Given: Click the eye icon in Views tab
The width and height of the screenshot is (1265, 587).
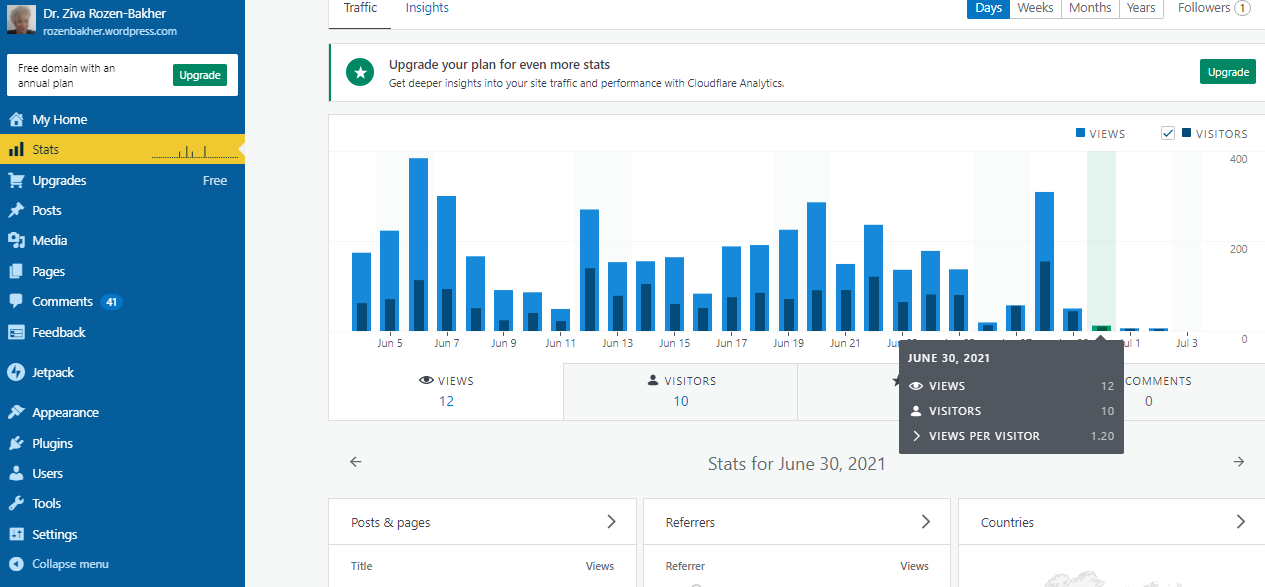Looking at the screenshot, I should point(426,381).
